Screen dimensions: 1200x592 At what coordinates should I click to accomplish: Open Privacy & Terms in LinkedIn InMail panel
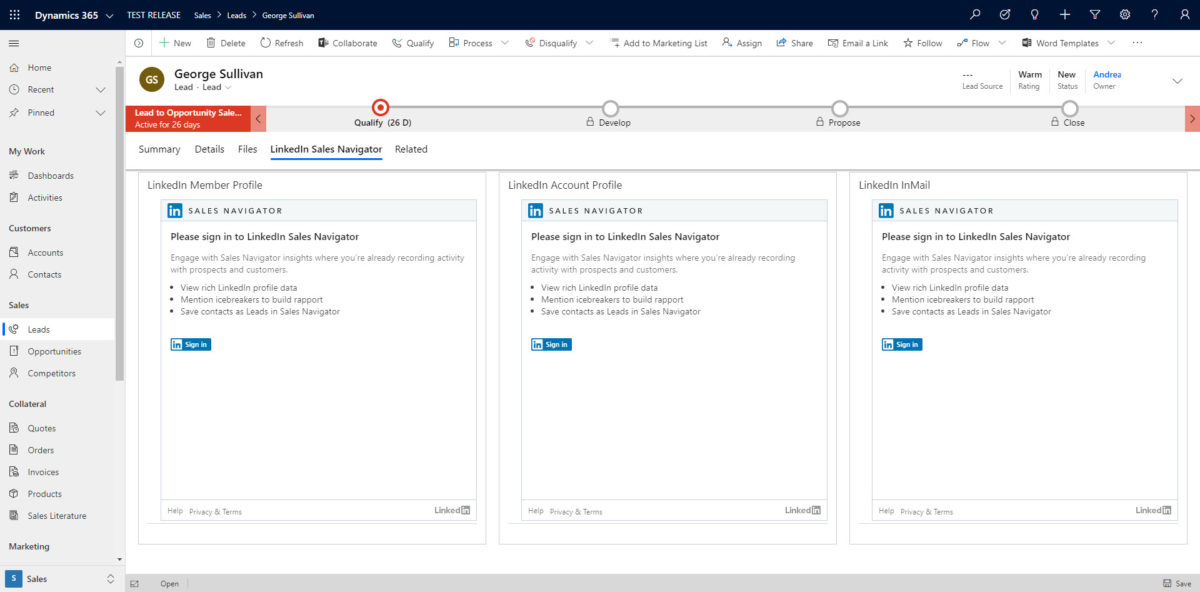pos(927,512)
